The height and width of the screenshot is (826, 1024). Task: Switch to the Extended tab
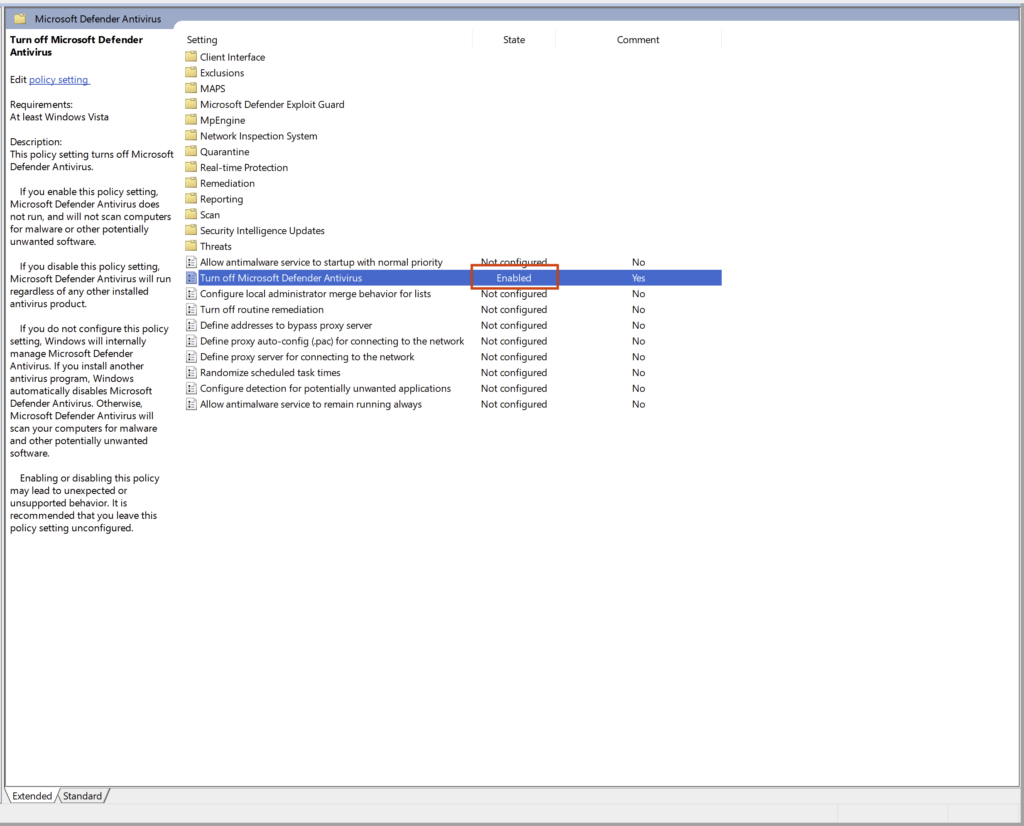pos(32,796)
